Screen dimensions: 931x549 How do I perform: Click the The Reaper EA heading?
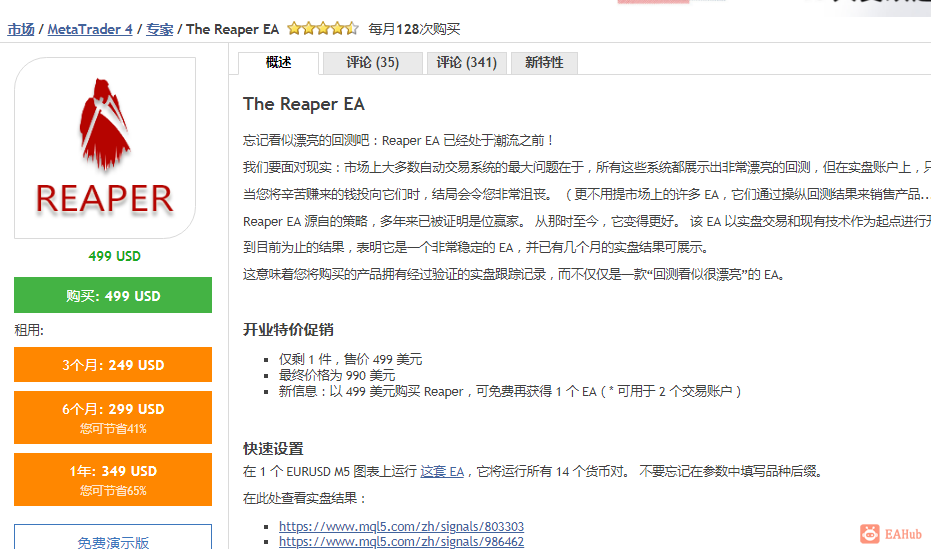point(303,104)
